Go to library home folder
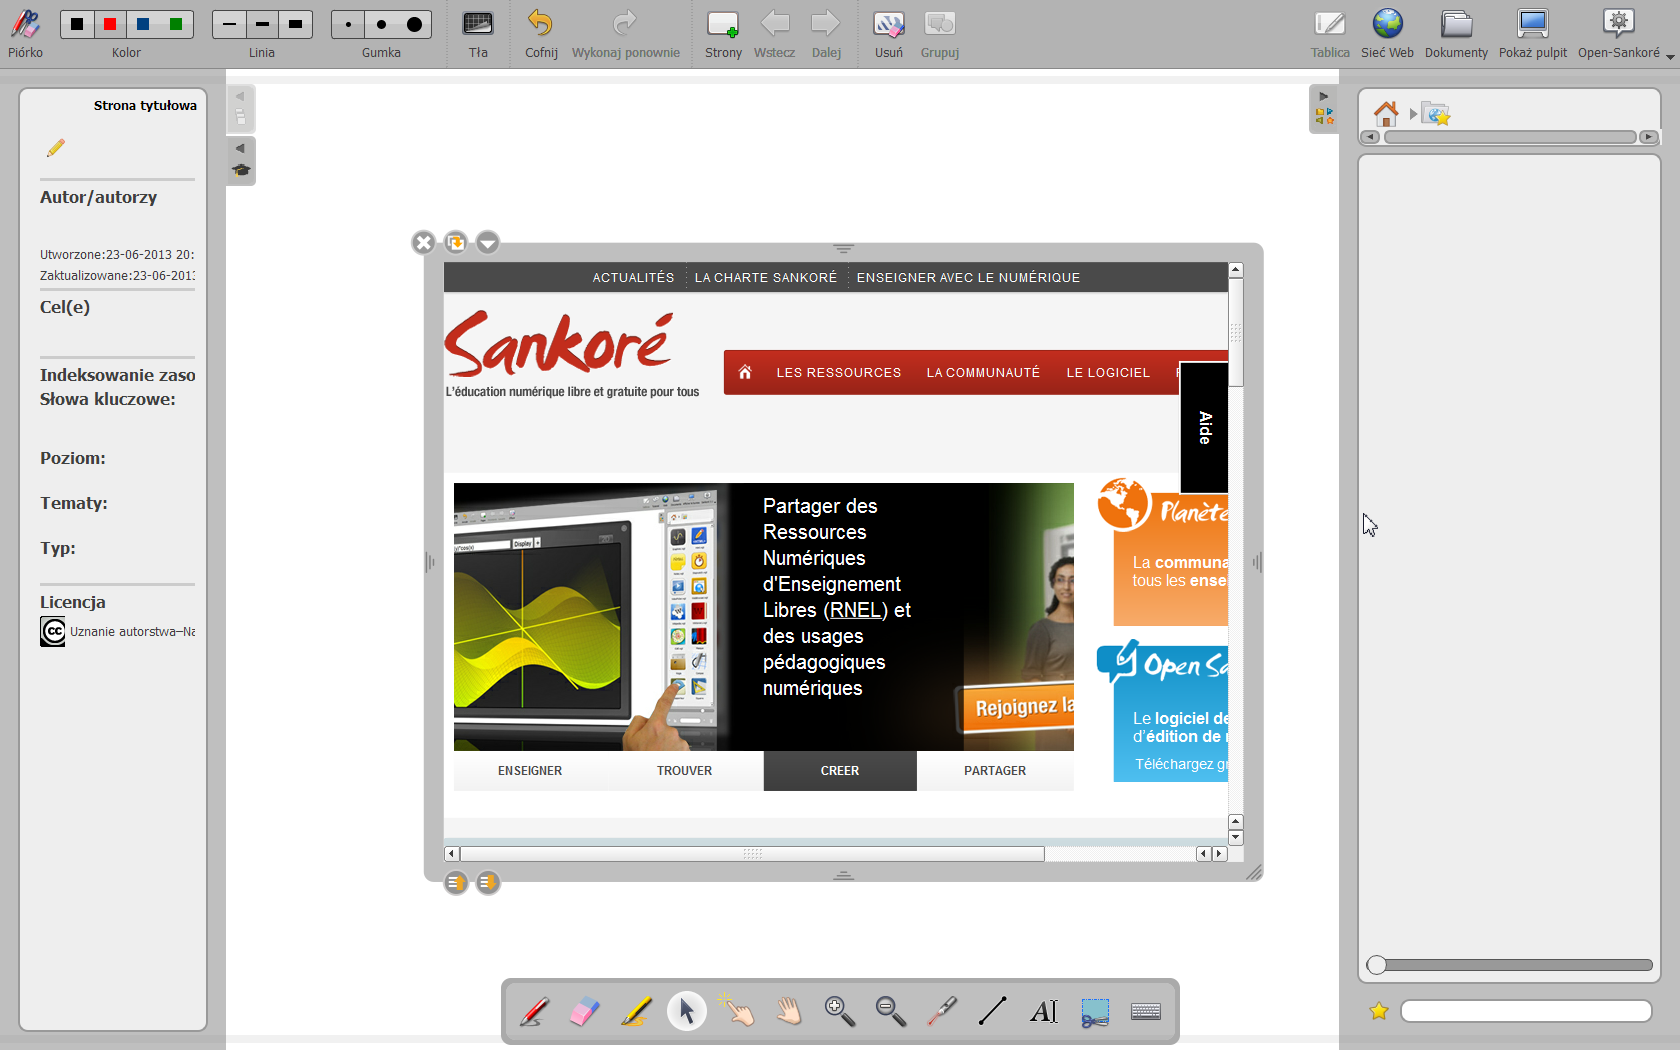Viewport: 1680px width, 1050px height. pos(1386,113)
